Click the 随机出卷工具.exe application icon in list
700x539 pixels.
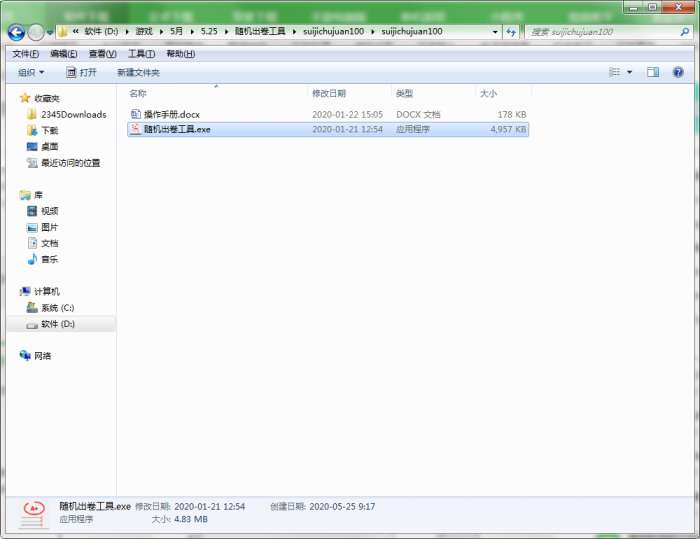coord(136,129)
